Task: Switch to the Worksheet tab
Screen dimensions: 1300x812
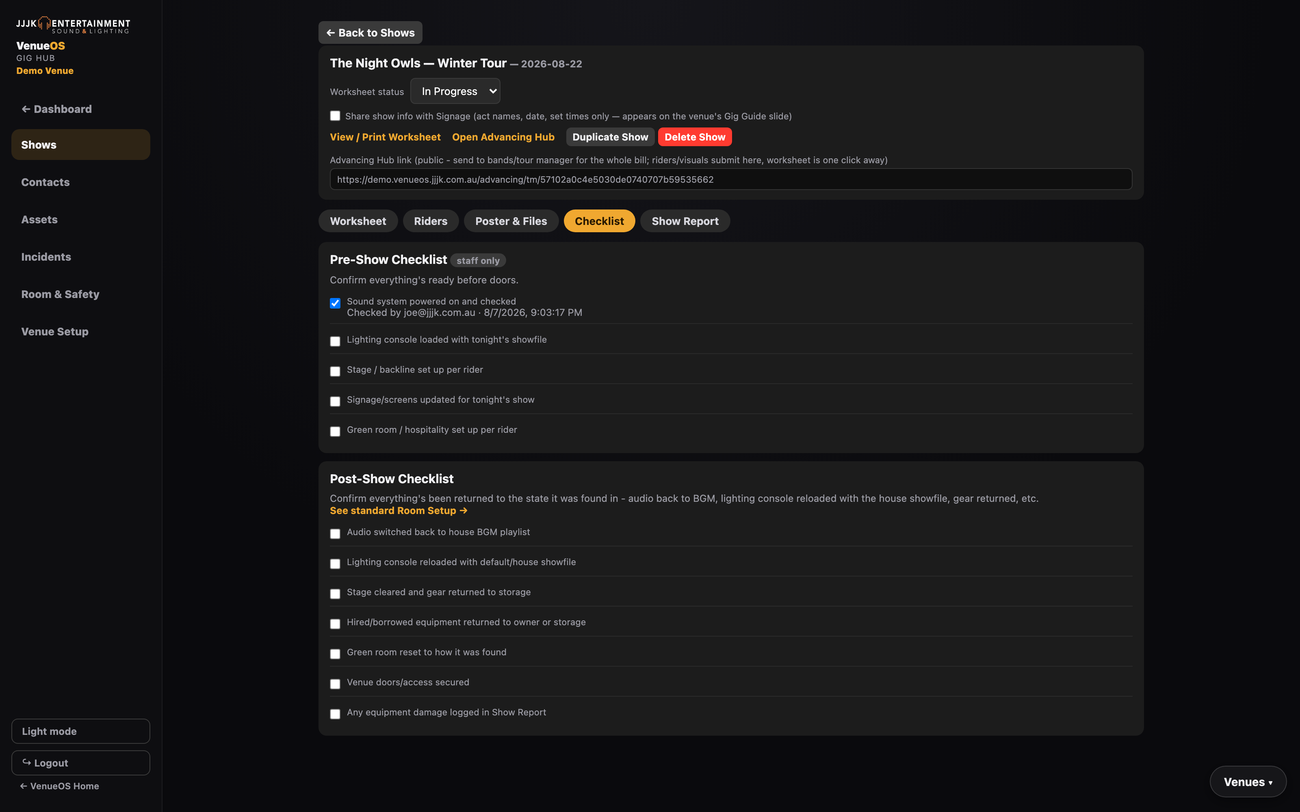Action: coord(358,221)
